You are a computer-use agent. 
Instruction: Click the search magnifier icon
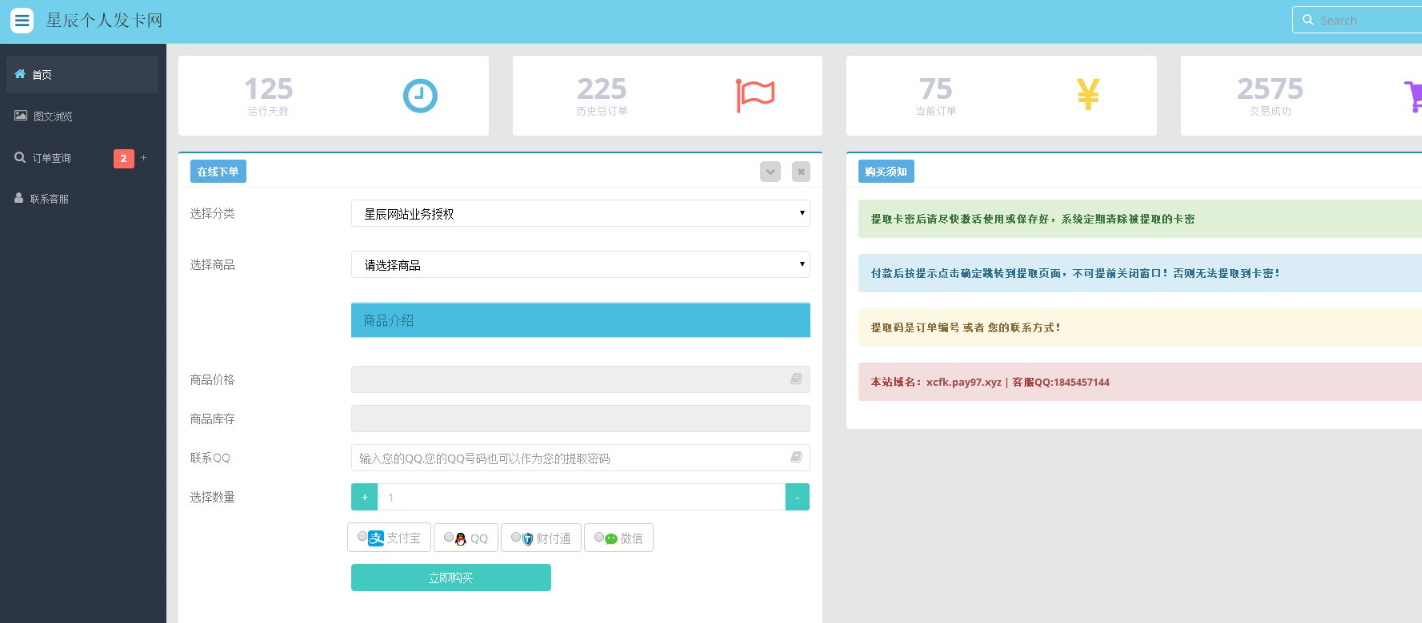click(1308, 20)
